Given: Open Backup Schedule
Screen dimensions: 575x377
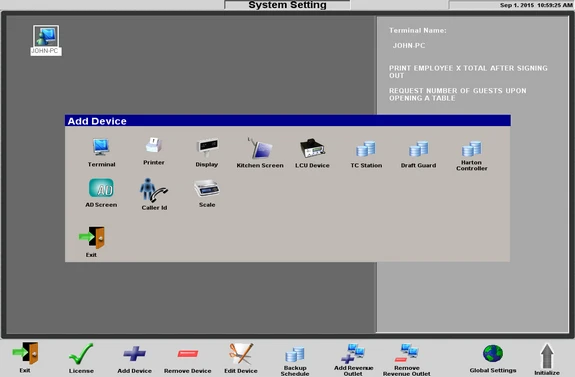Looking at the screenshot, I should click(x=295, y=361).
